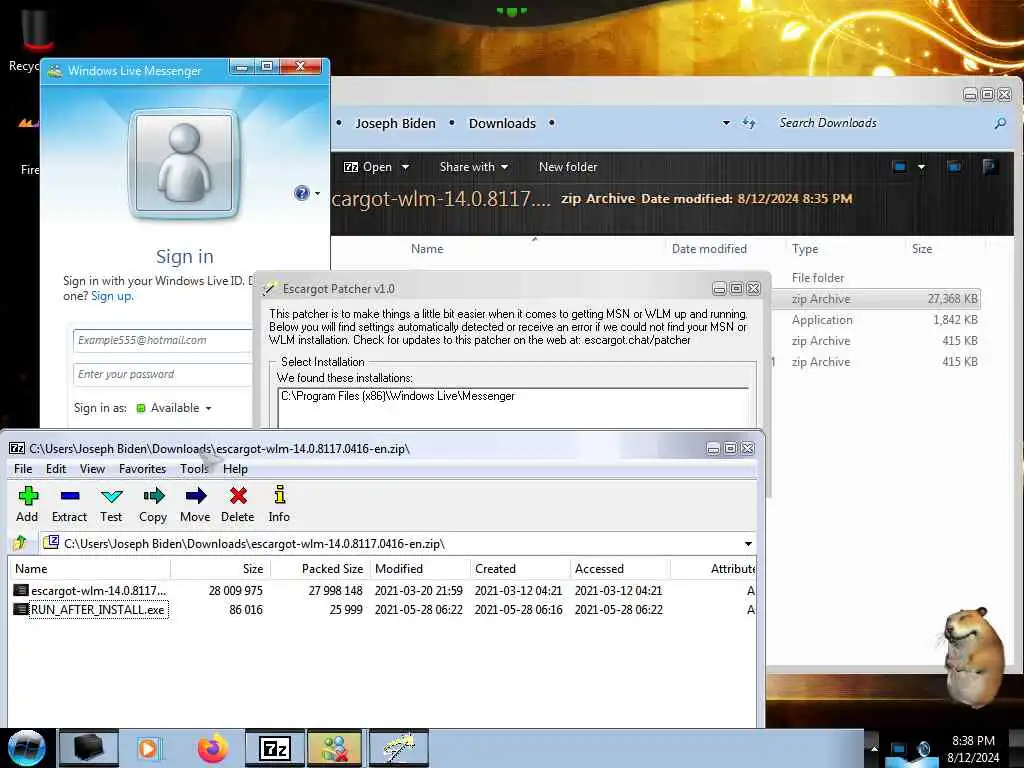Open the Available status dropdown in Messenger
The image size is (1024, 768).
[x=174, y=408]
